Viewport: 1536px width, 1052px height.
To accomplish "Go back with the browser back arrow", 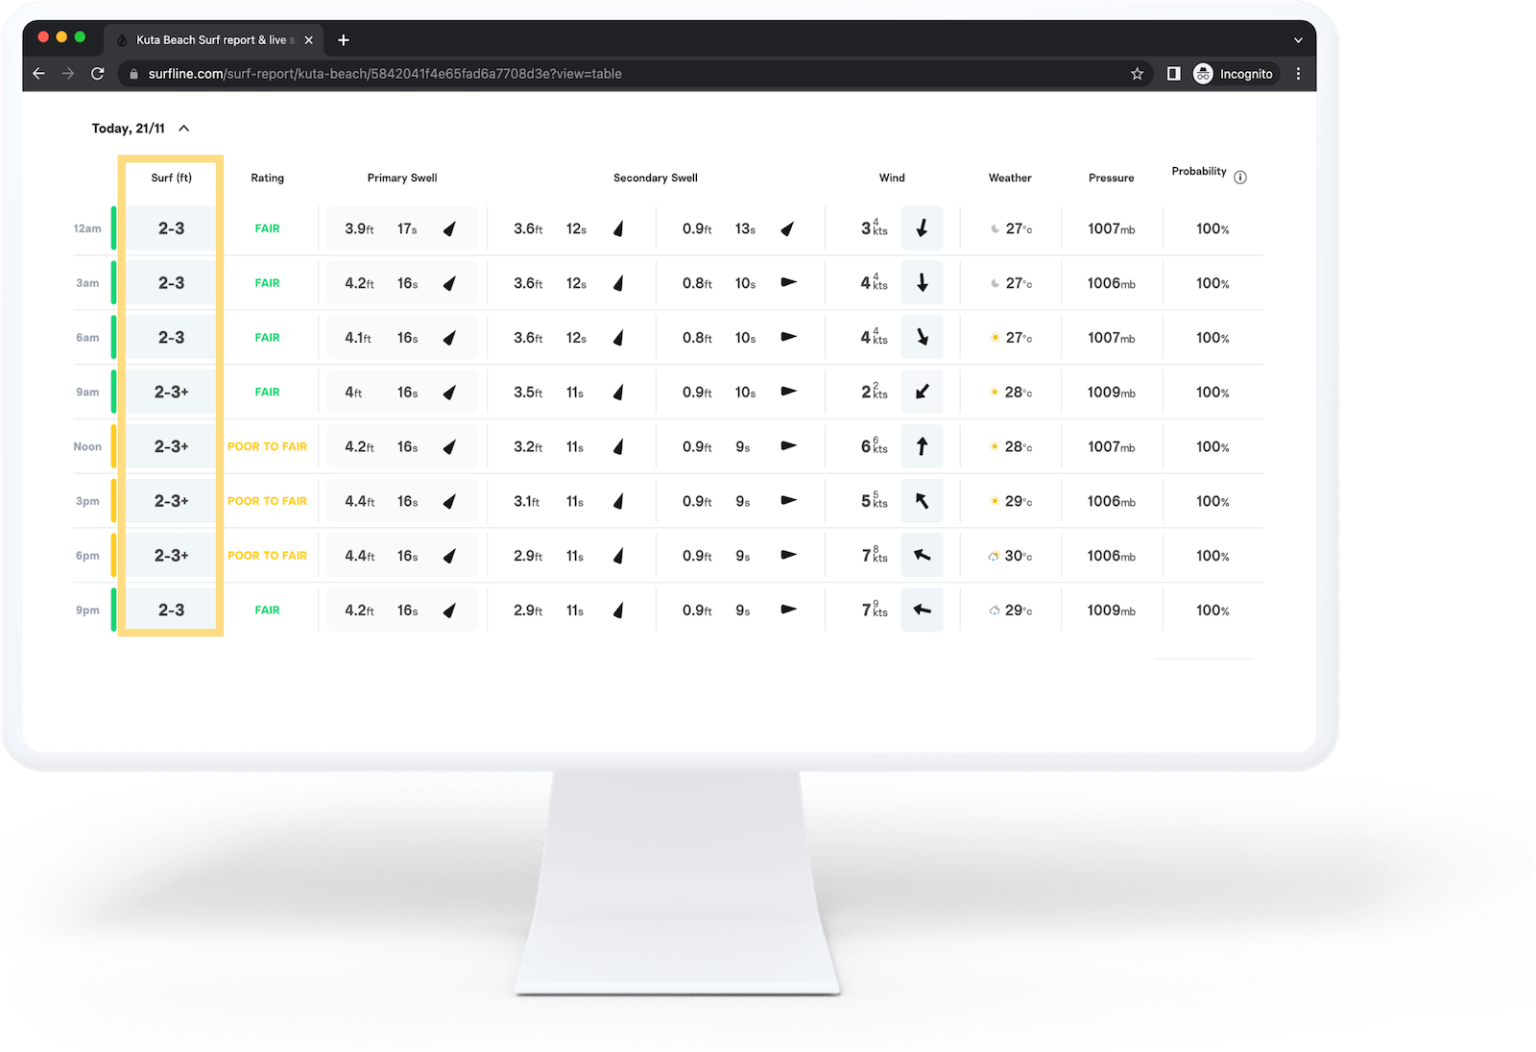I will coord(39,74).
